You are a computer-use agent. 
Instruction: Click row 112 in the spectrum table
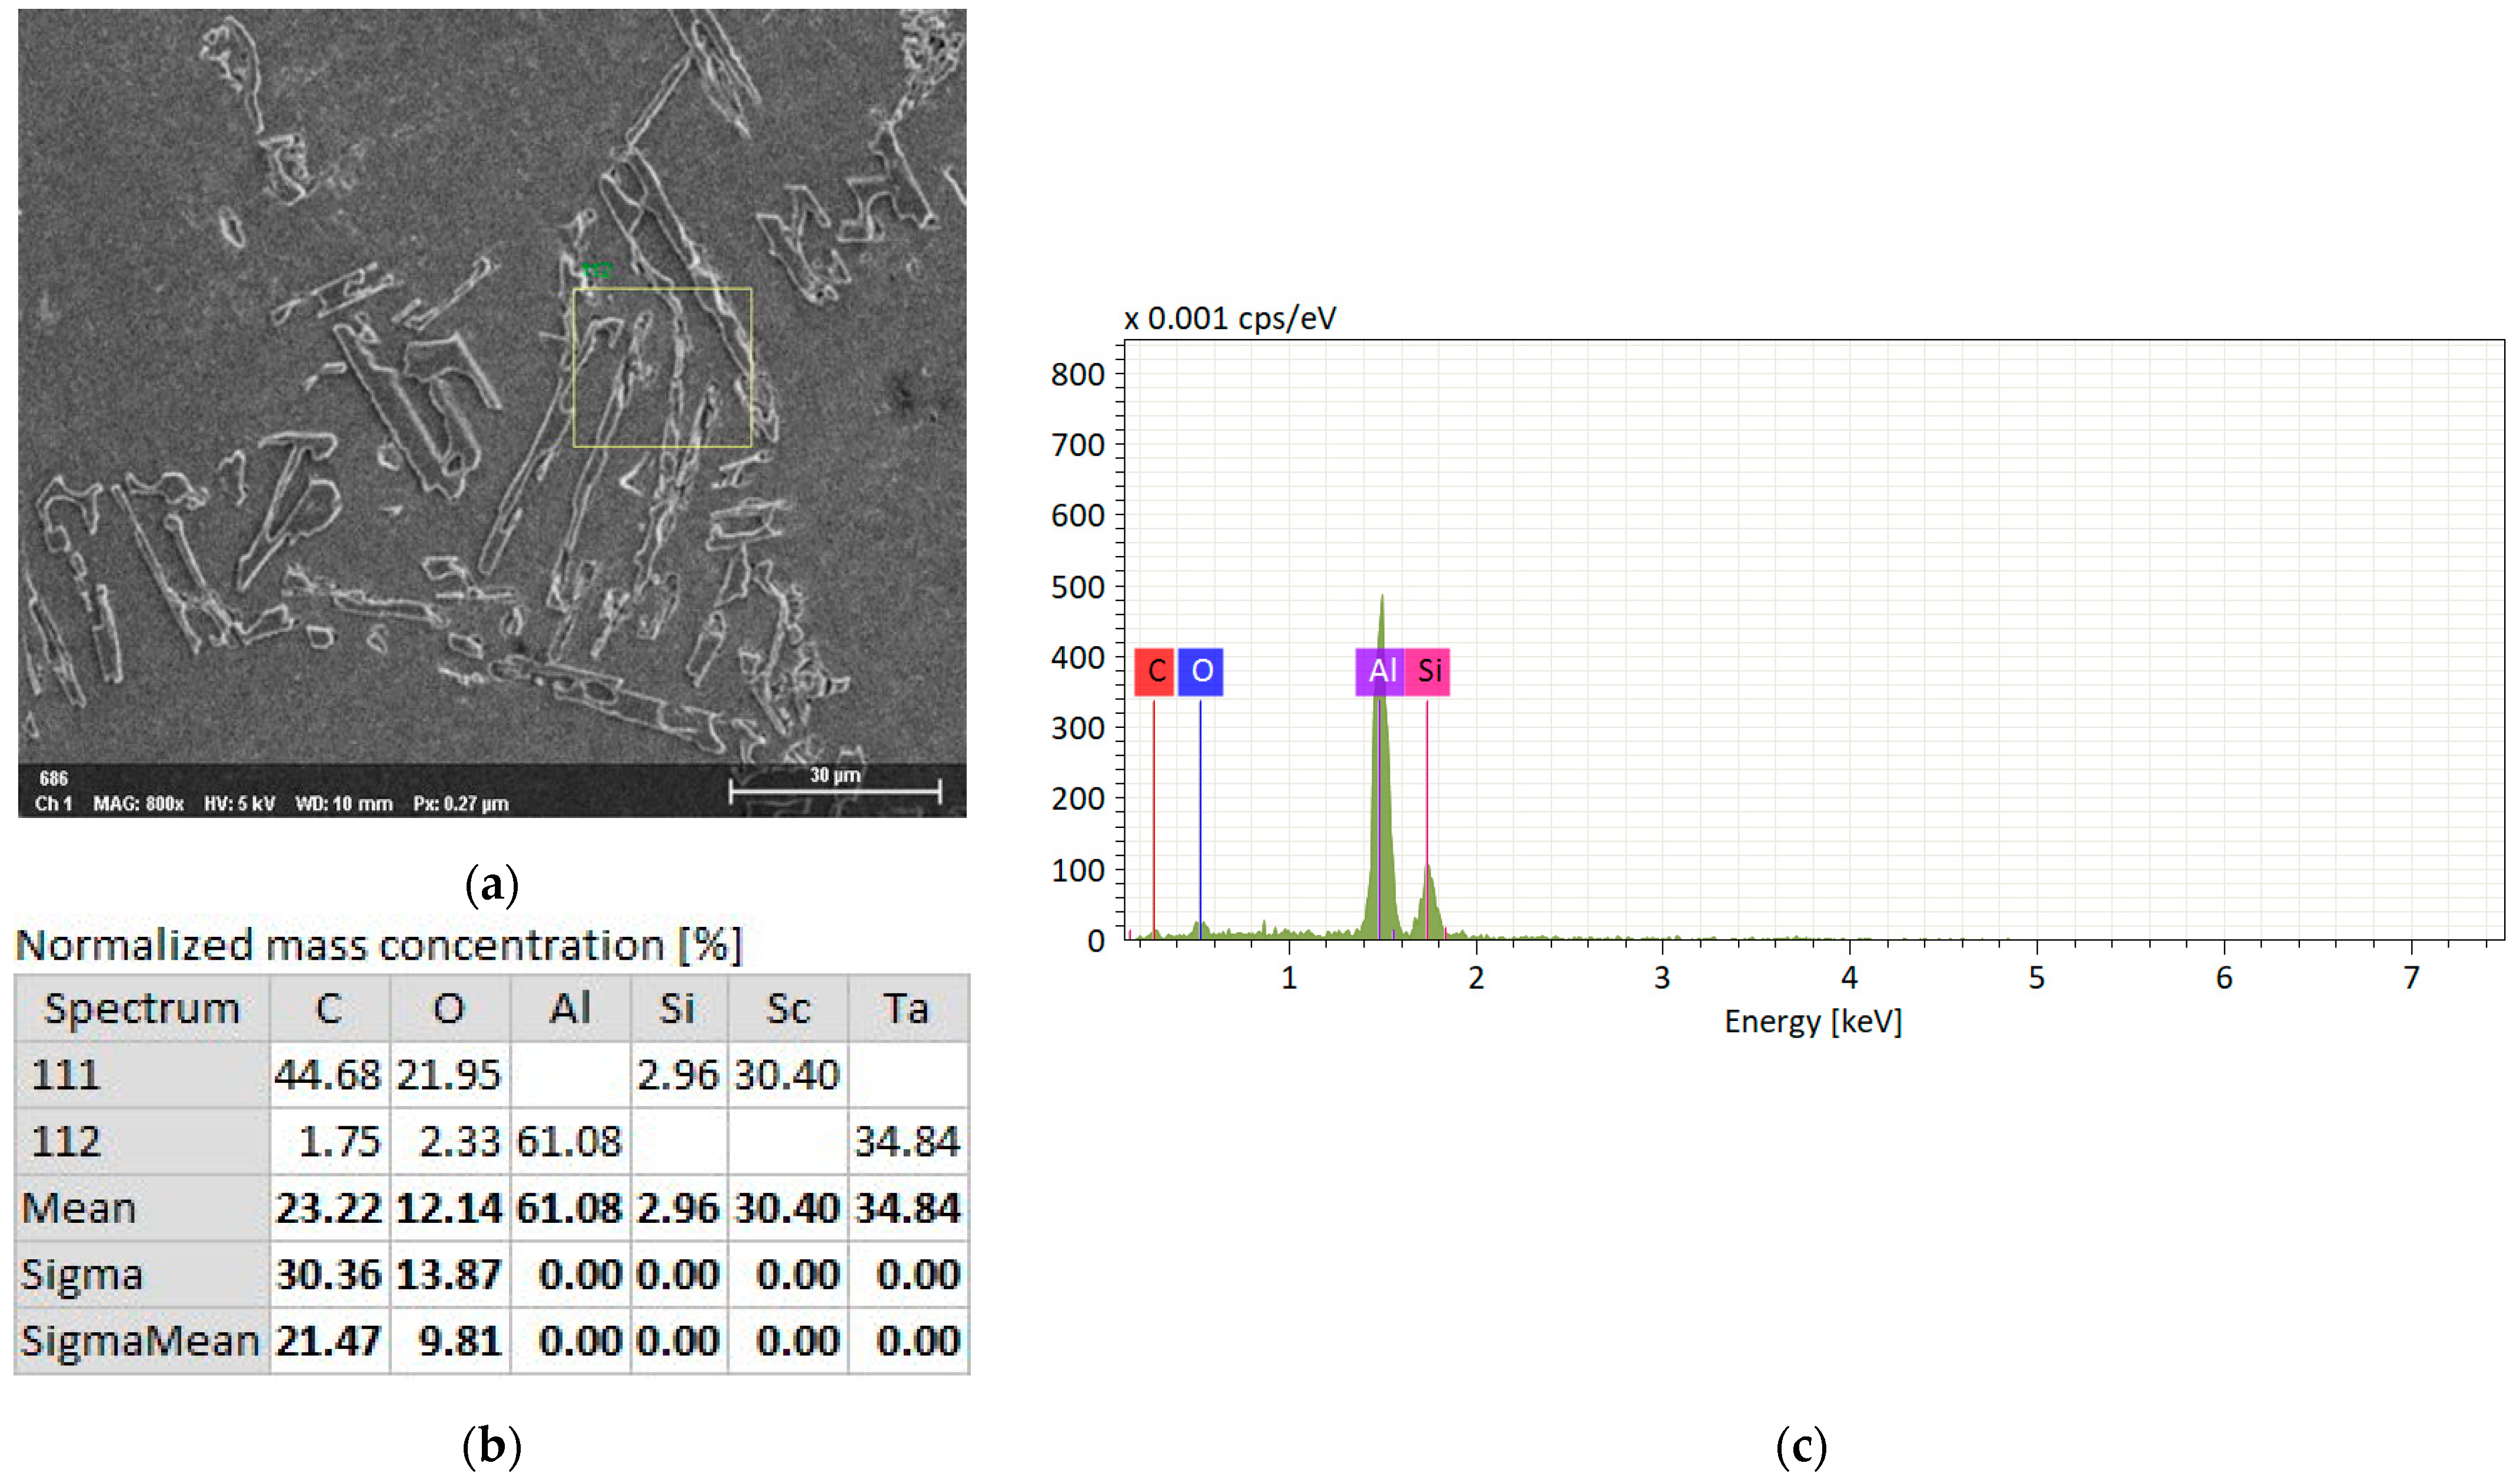click(x=66, y=1141)
